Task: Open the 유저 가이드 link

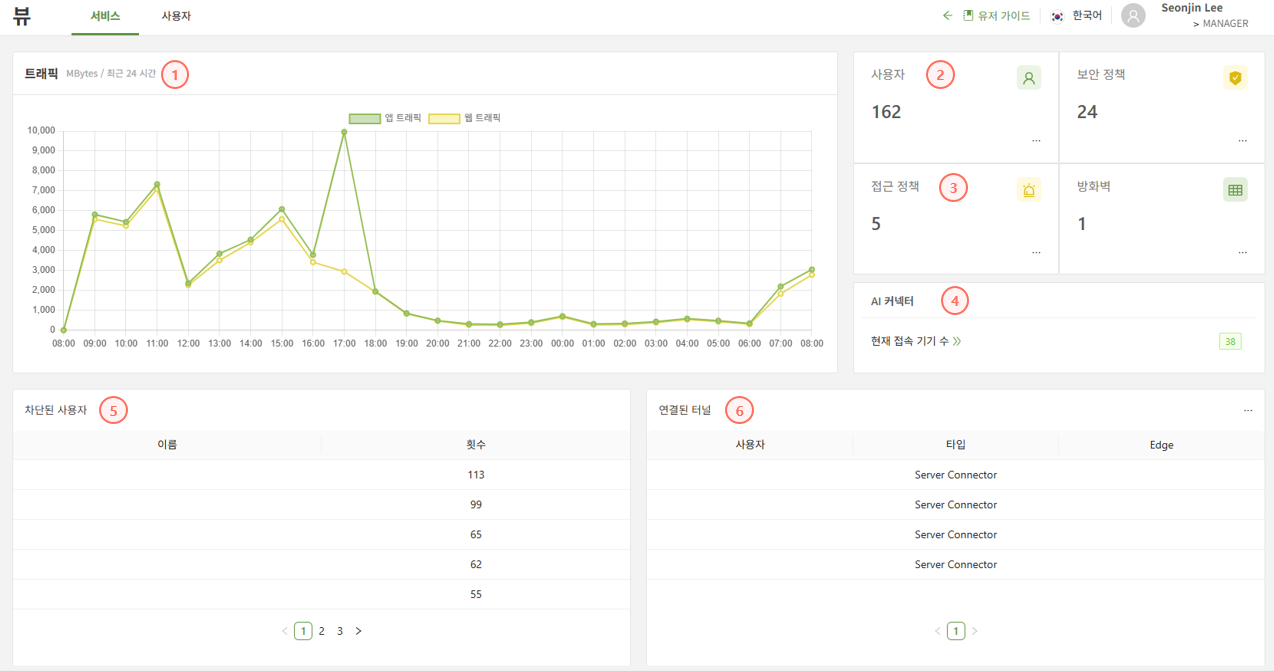Action: pos(1001,16)
